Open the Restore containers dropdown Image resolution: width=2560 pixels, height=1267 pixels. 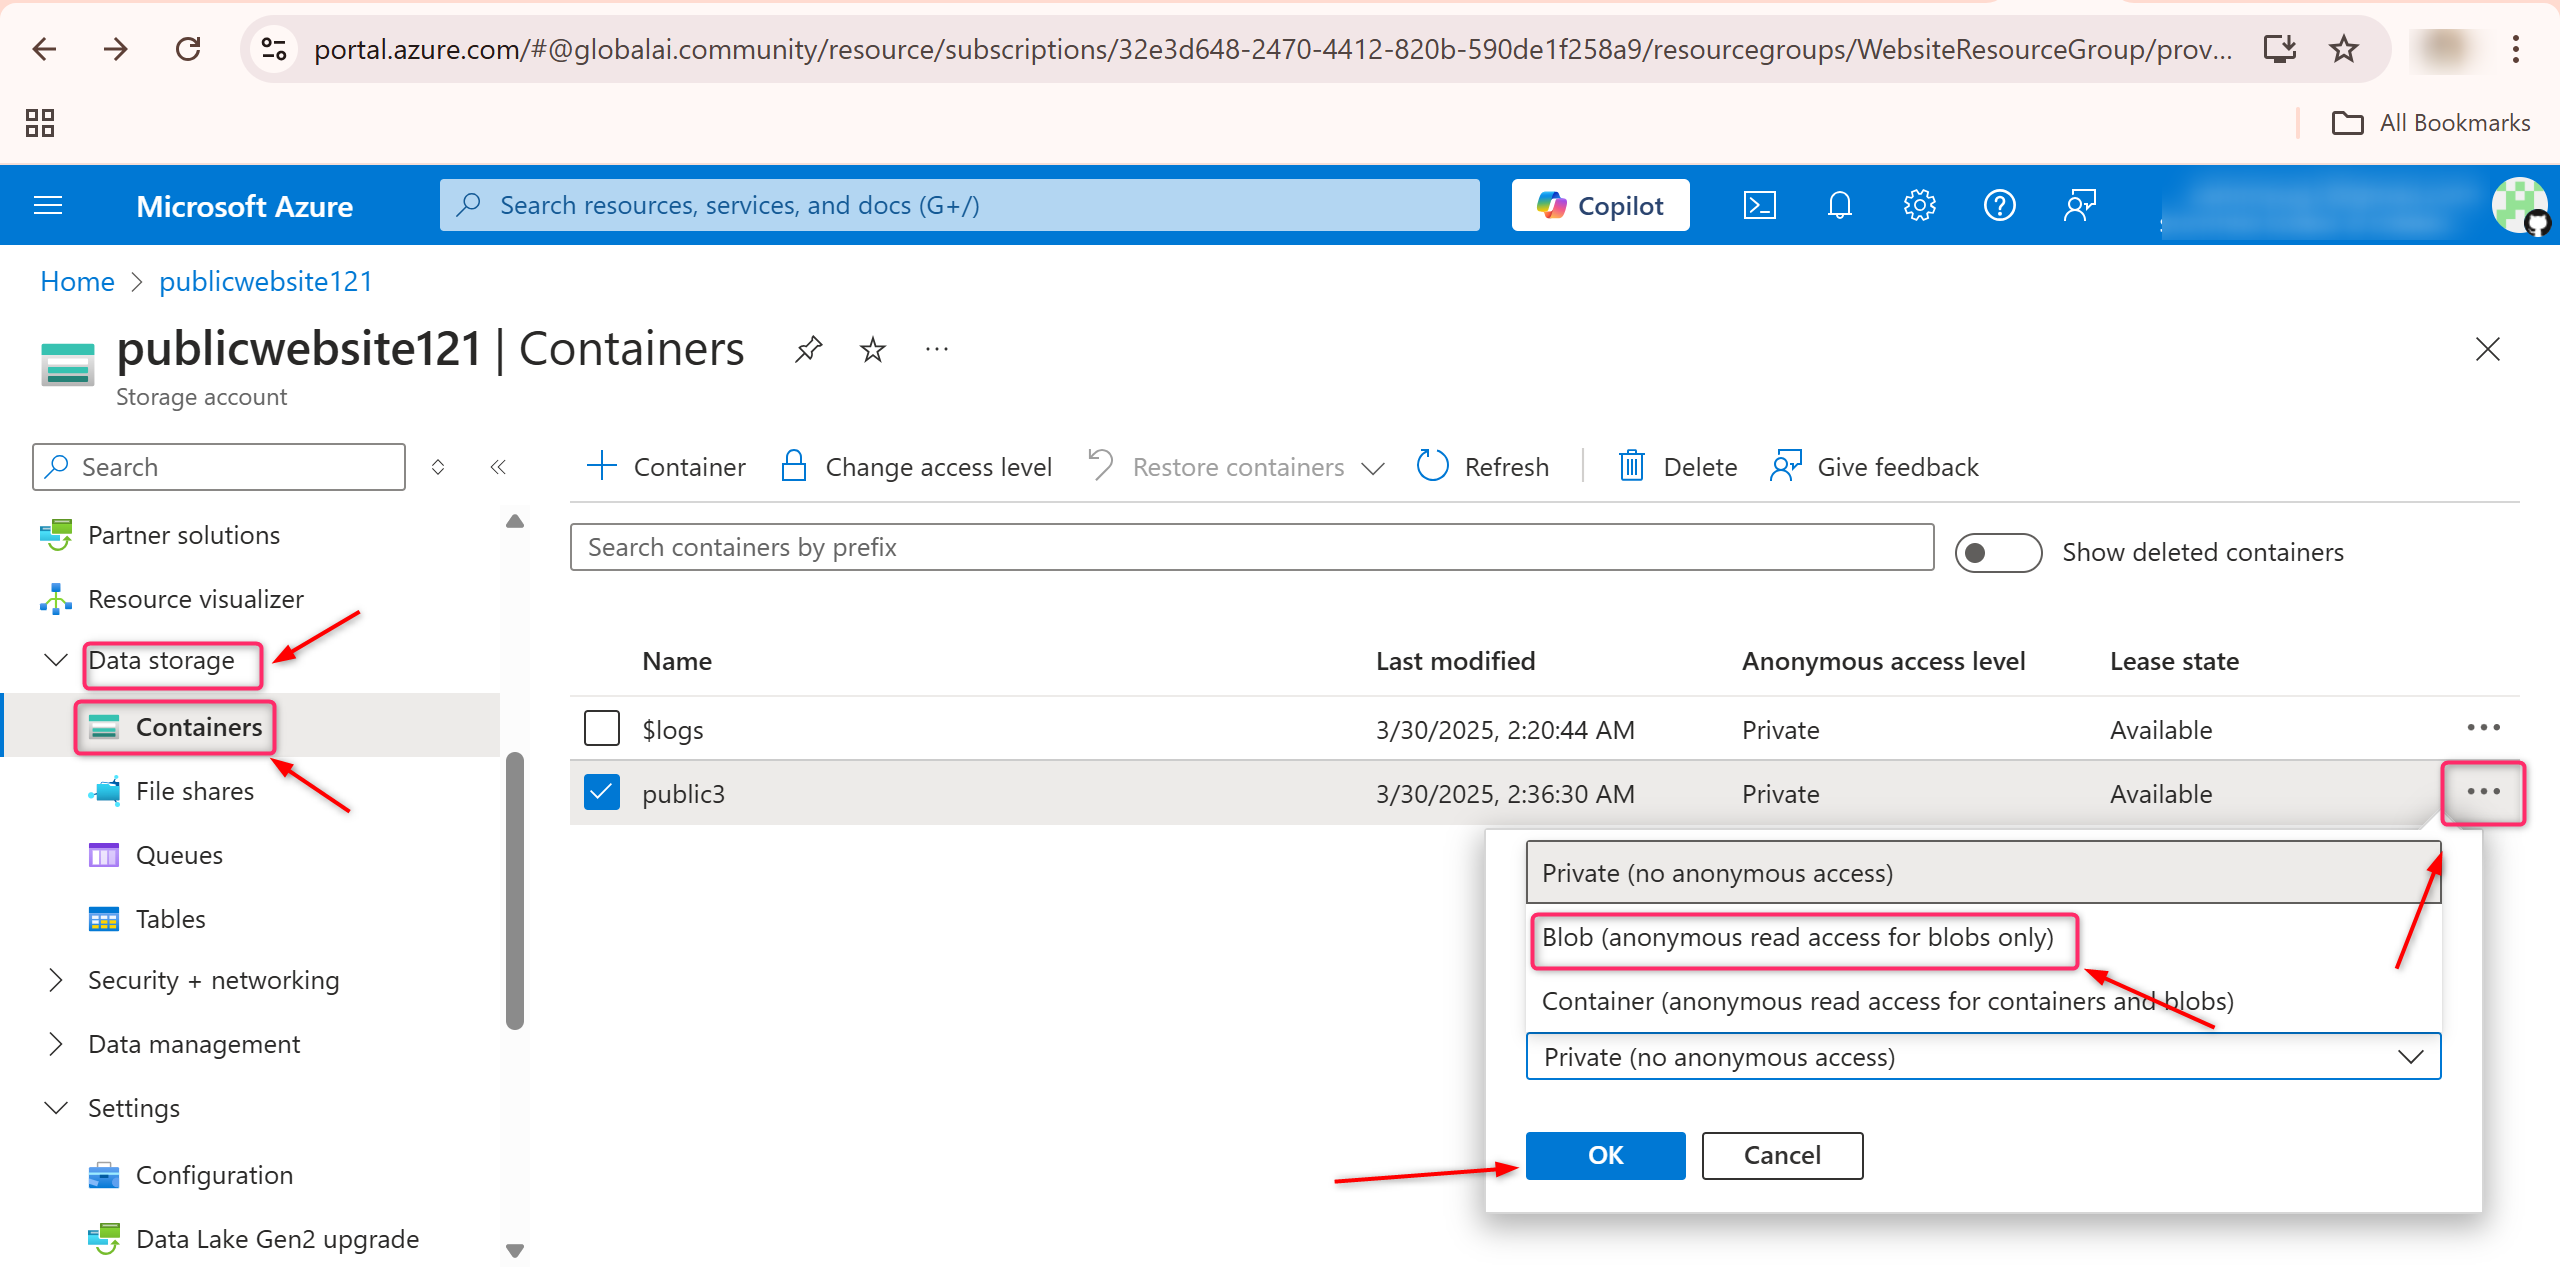1236,467
